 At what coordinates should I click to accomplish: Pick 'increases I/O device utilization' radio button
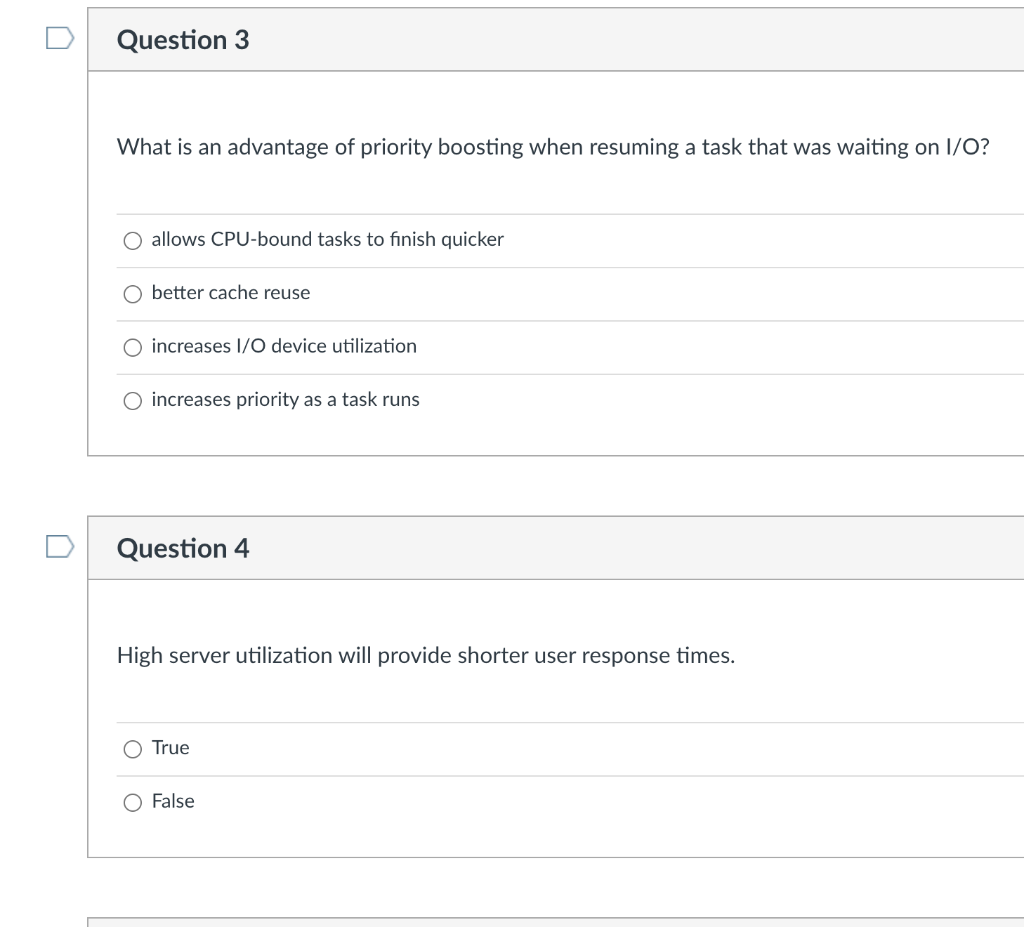click(133, 347)
